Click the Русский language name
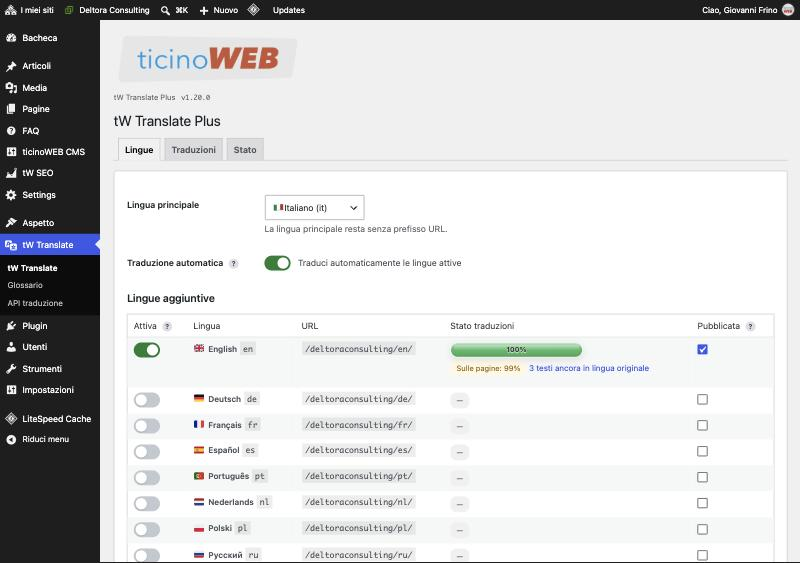 tap(225, 555)
